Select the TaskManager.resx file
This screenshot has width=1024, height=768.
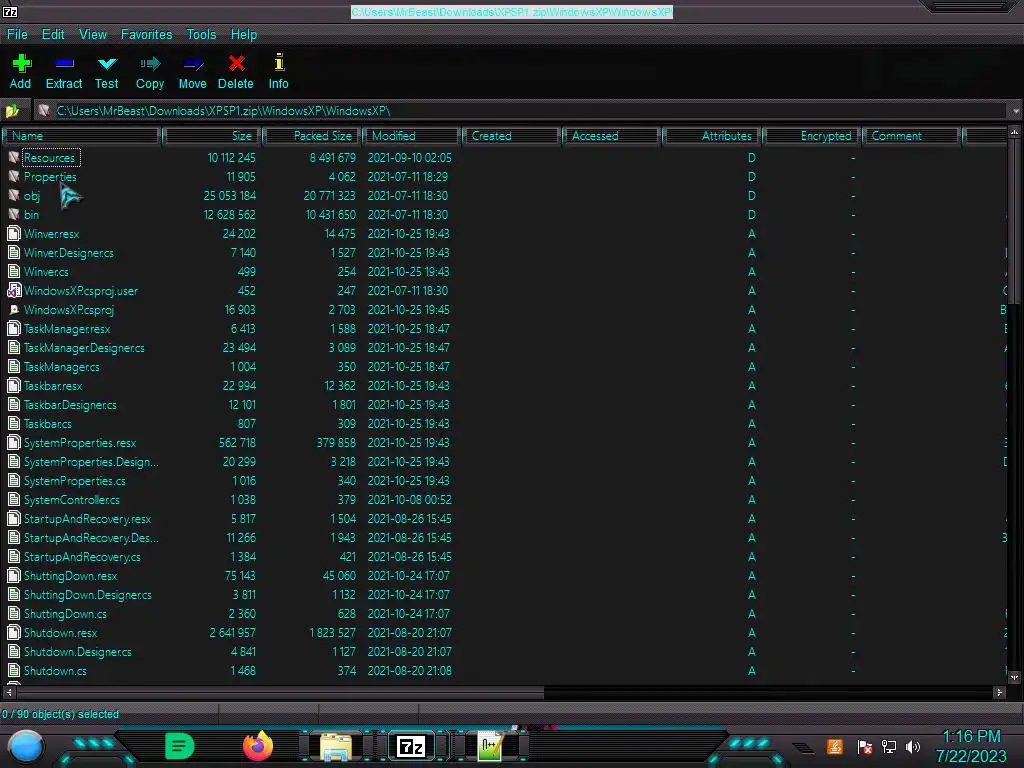click(x=67, y=328)
